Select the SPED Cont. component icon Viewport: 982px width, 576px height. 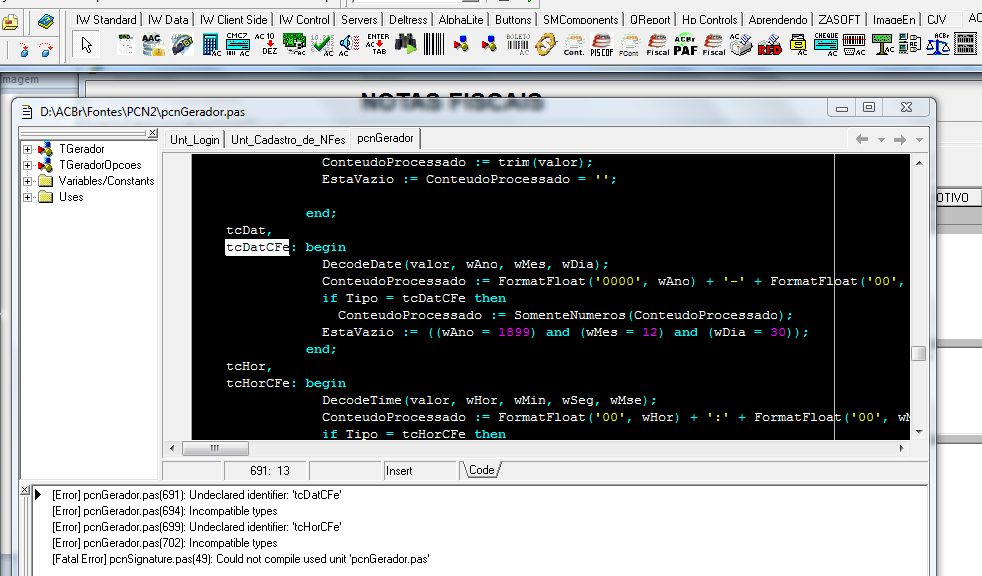[x=574, y=45]
